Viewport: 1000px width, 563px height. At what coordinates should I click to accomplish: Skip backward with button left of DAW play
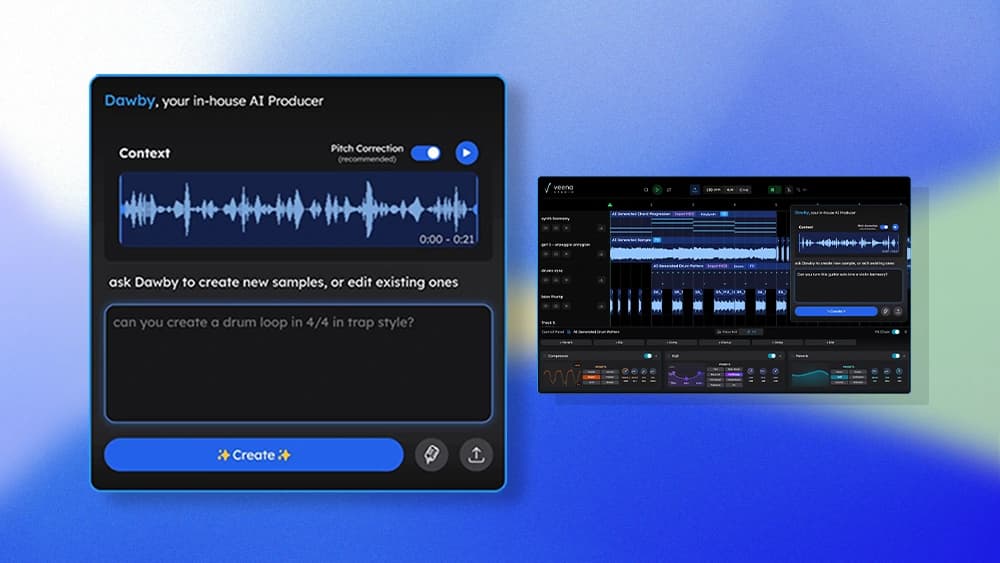click(x=646, y=190)
